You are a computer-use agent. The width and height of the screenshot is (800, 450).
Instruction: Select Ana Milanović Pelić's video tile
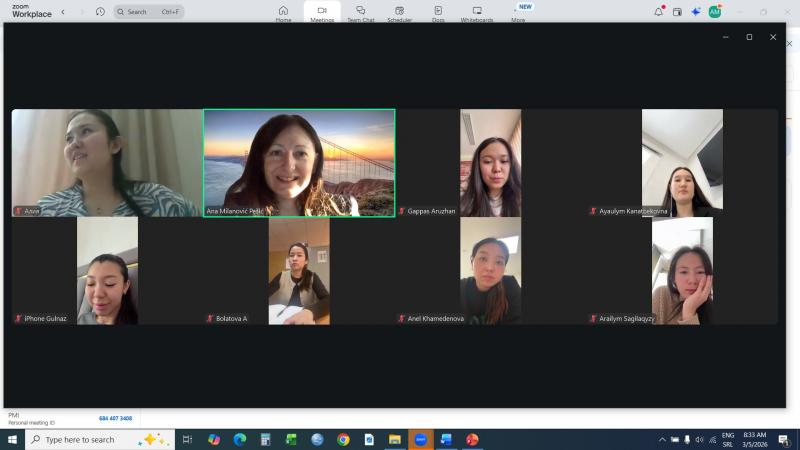(x=299, y=162)
